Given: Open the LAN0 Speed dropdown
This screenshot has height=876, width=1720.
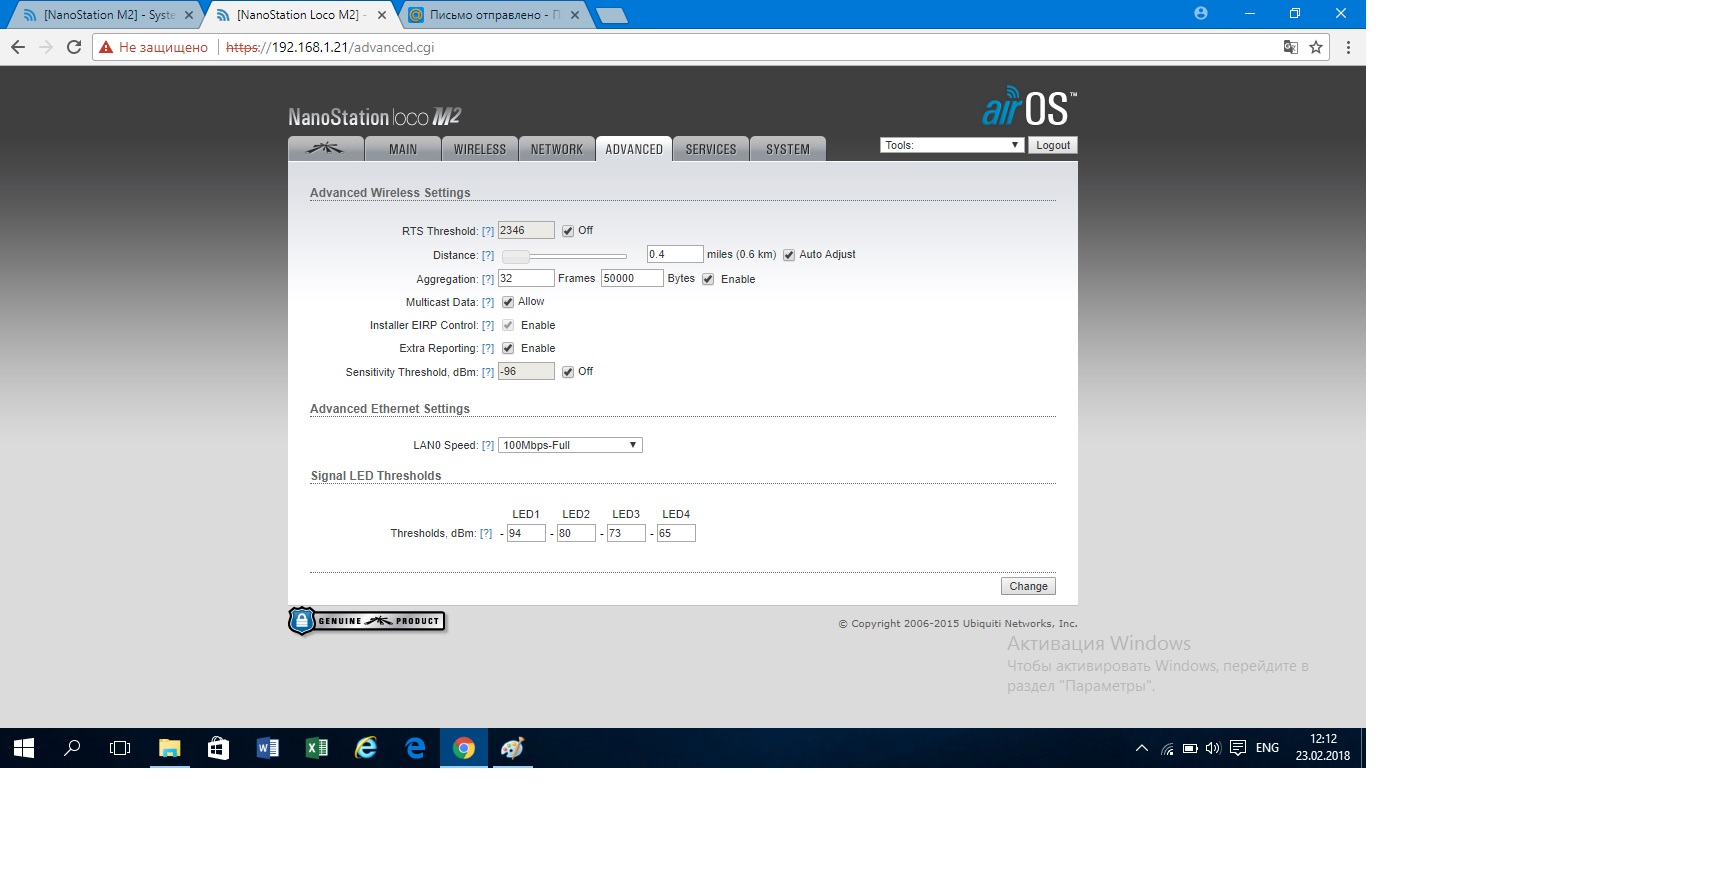Looking at the screenshot, I should (x=570, y=445).
